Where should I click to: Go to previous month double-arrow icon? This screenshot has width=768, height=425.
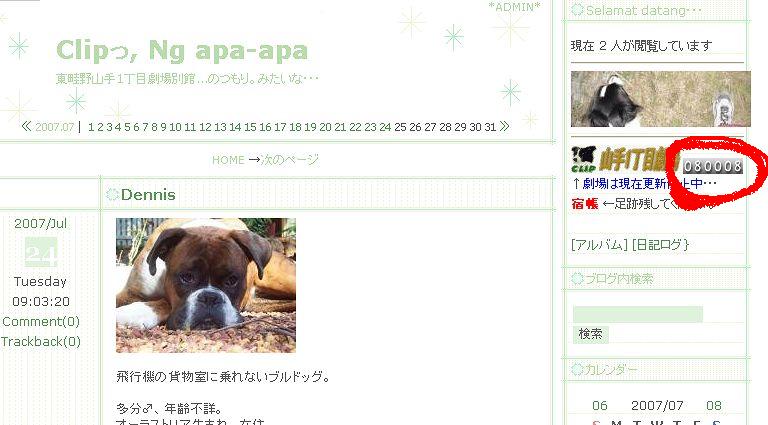[x=26, y=126]
